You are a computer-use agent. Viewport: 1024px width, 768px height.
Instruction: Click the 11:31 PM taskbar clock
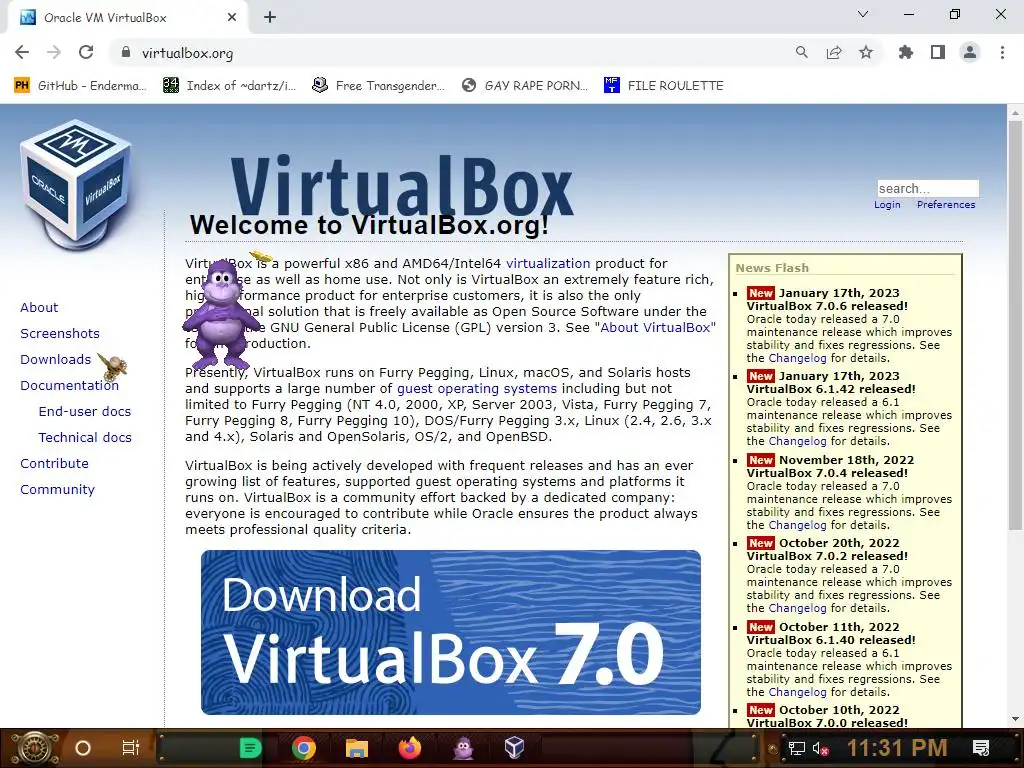point(897,748)
